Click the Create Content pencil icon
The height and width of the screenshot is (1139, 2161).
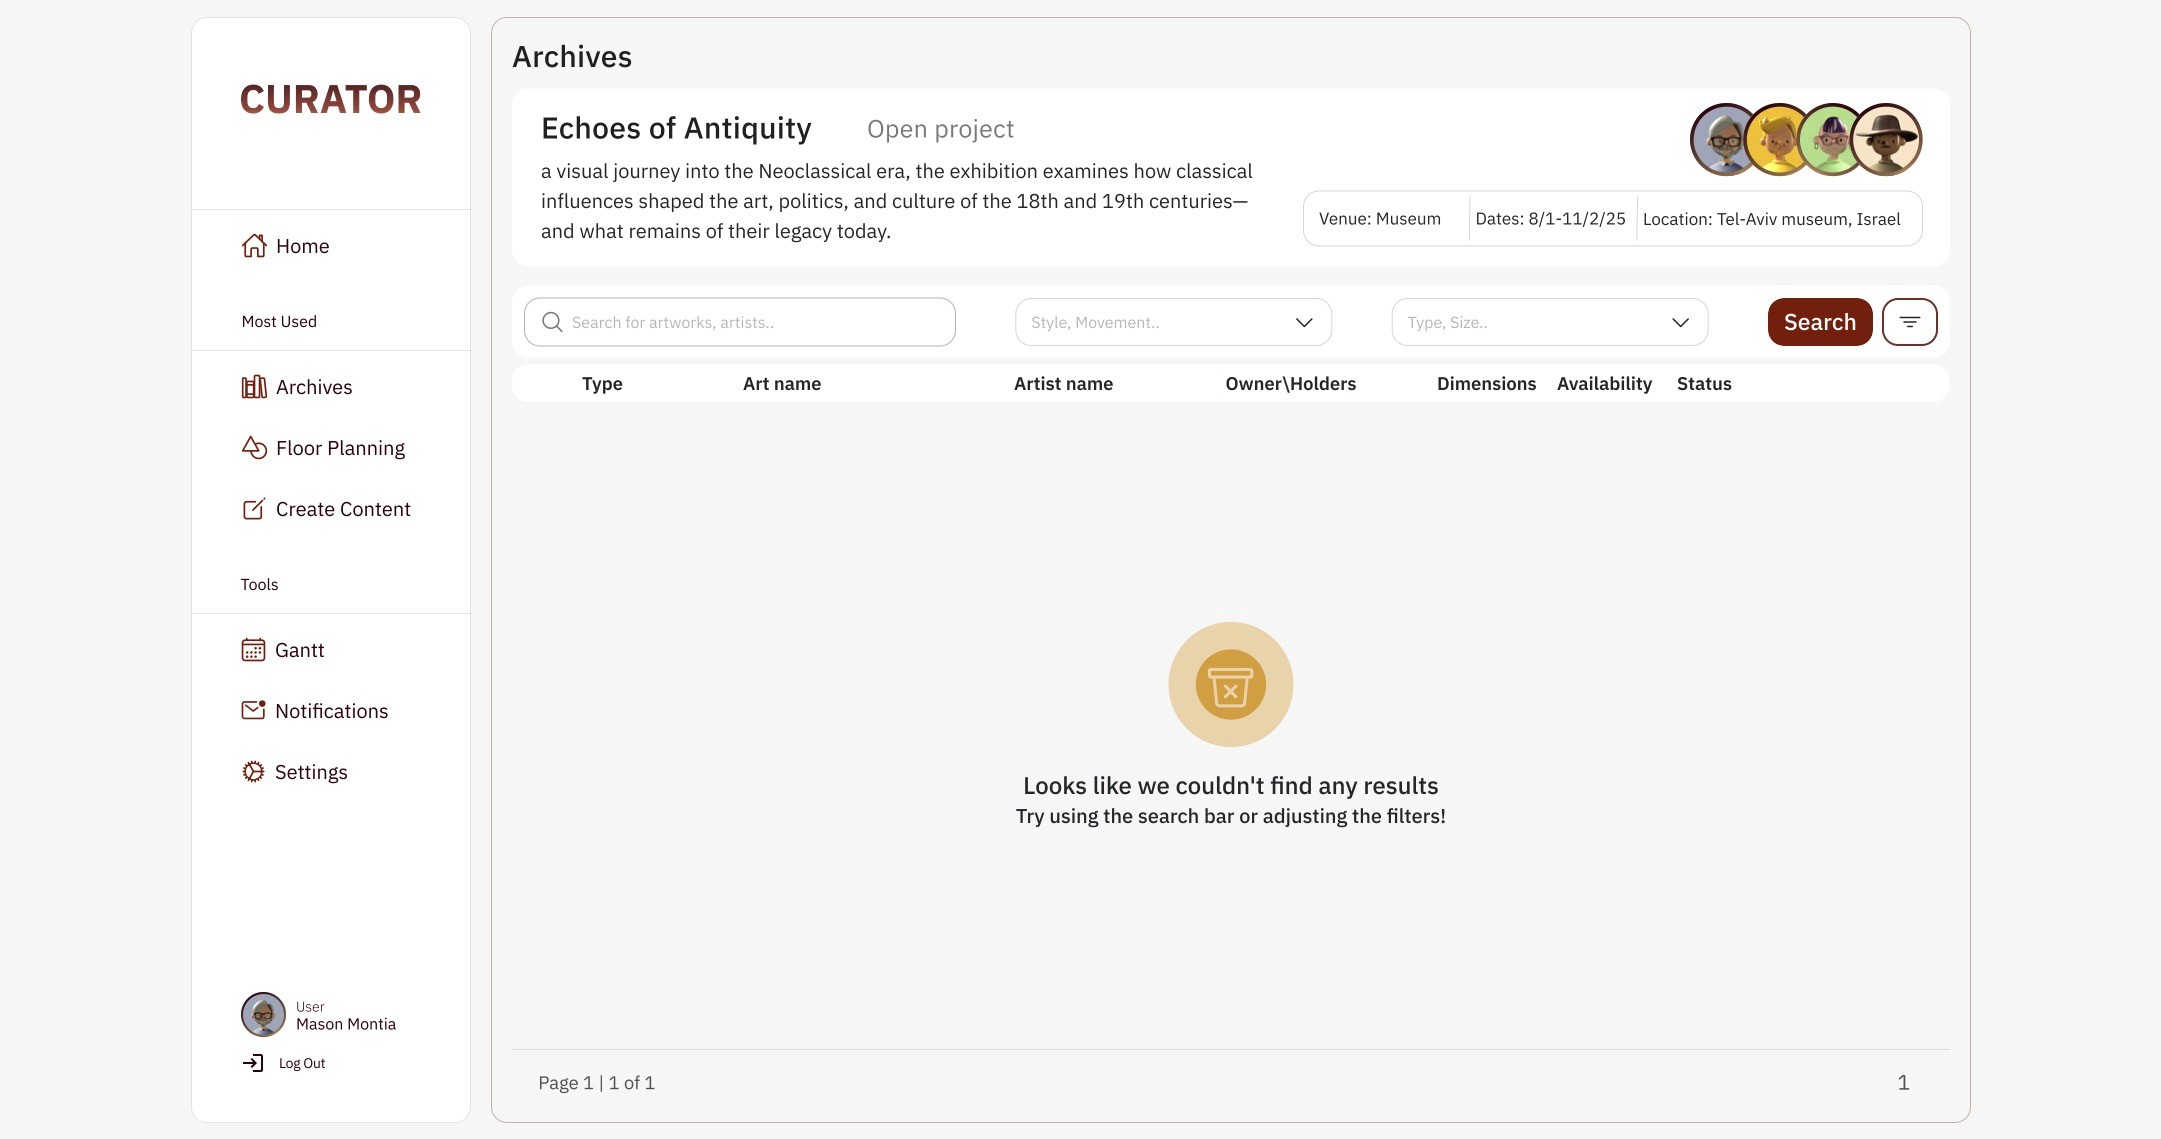pyautogui.click(x=254, y=509)
